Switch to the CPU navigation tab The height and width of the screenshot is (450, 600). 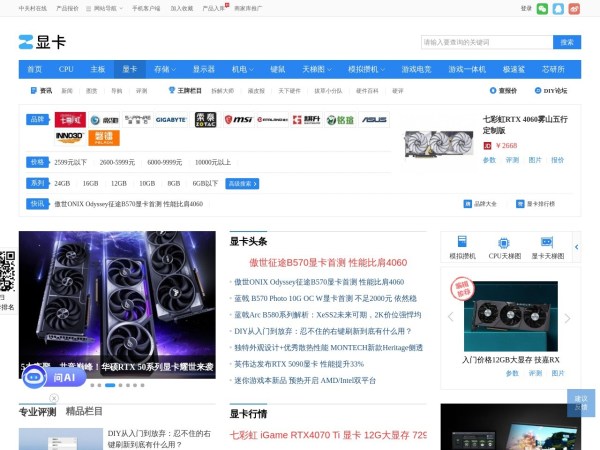[66, 69]
